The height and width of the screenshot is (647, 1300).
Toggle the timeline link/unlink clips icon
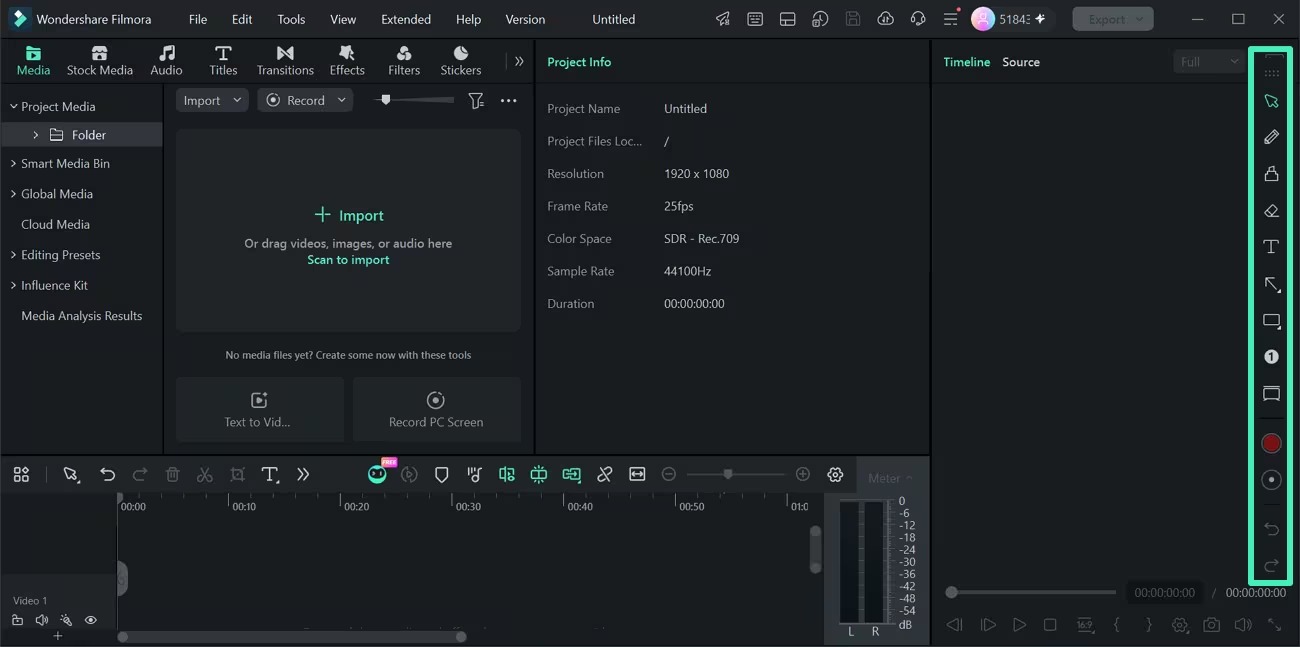(x=604, y=475)
